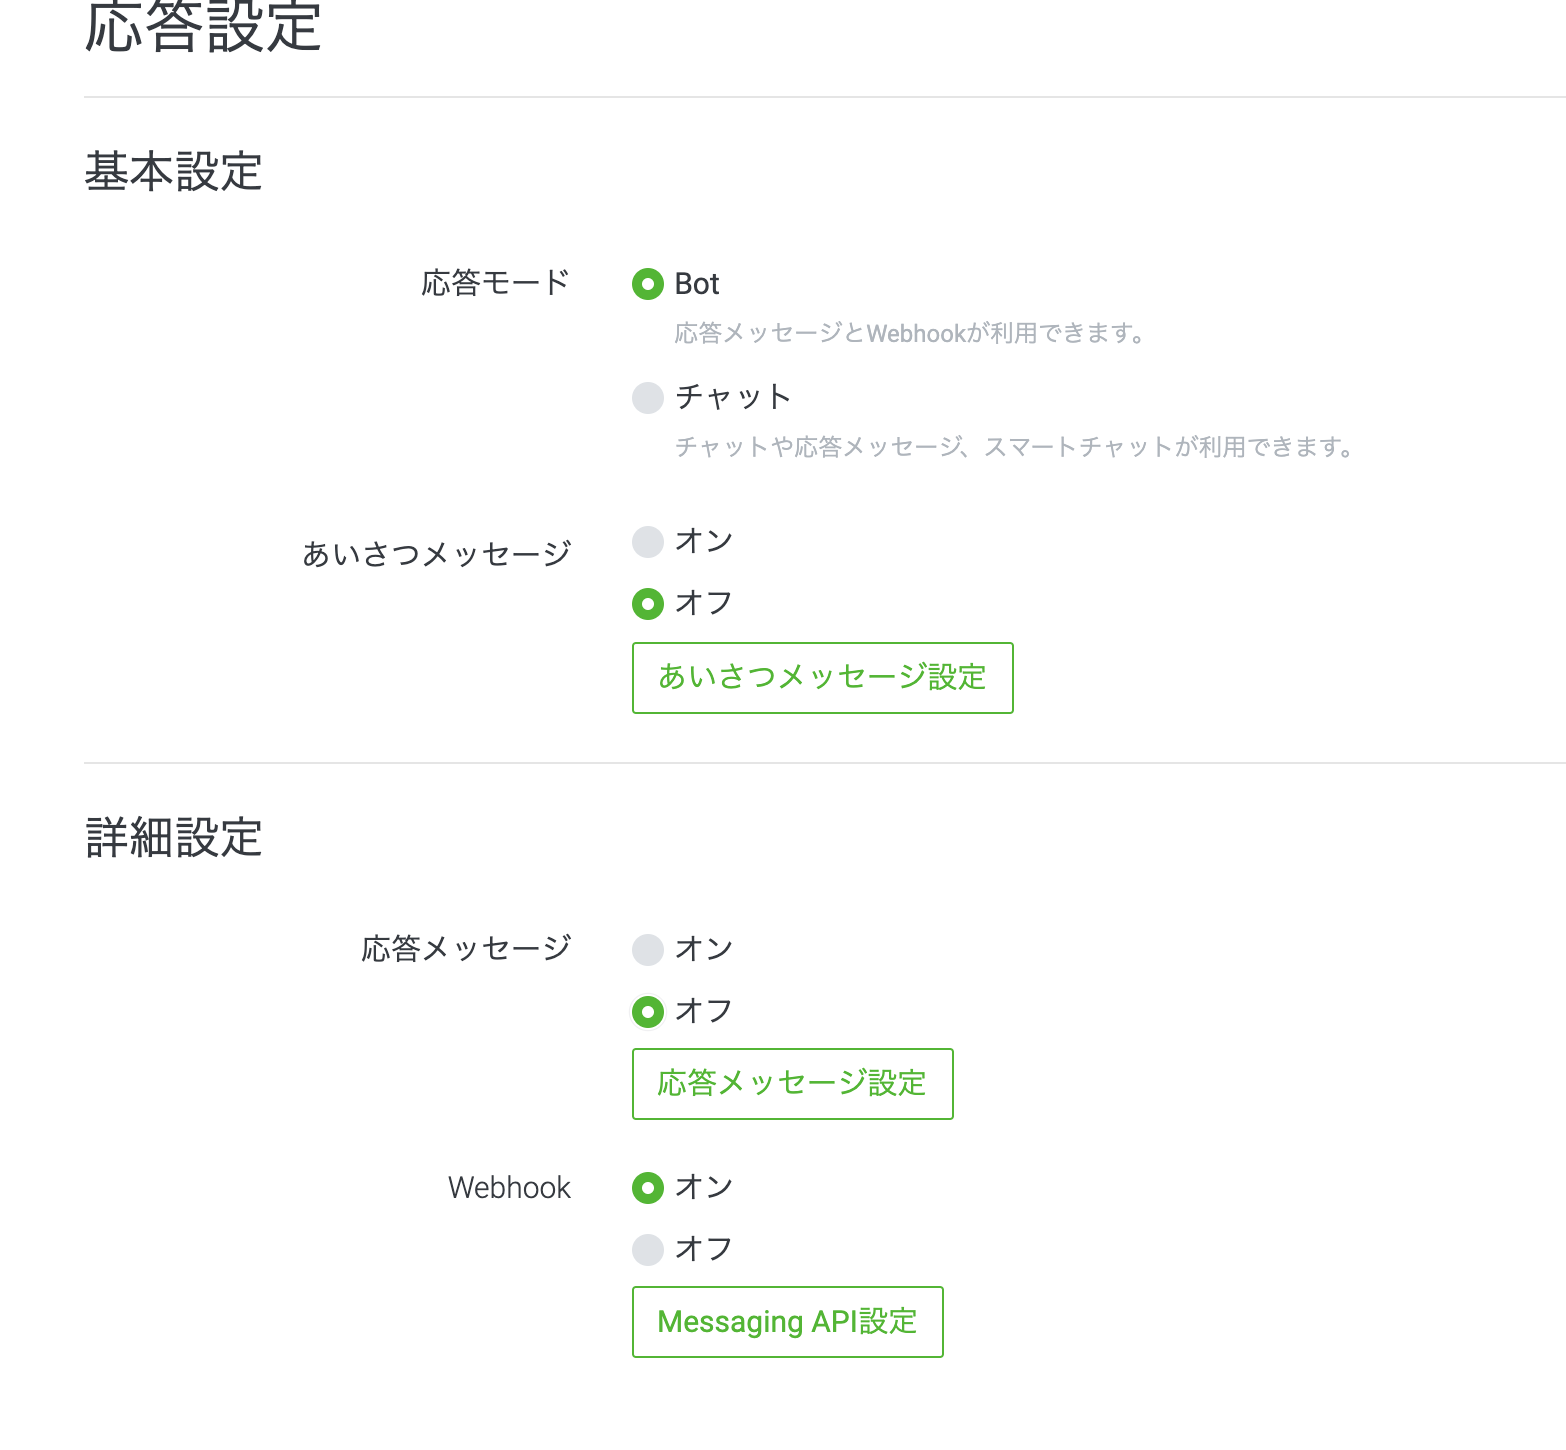The image size is (1566, 1450).
Task: Select the Bot response mode
Action: [x=648, y=285]
